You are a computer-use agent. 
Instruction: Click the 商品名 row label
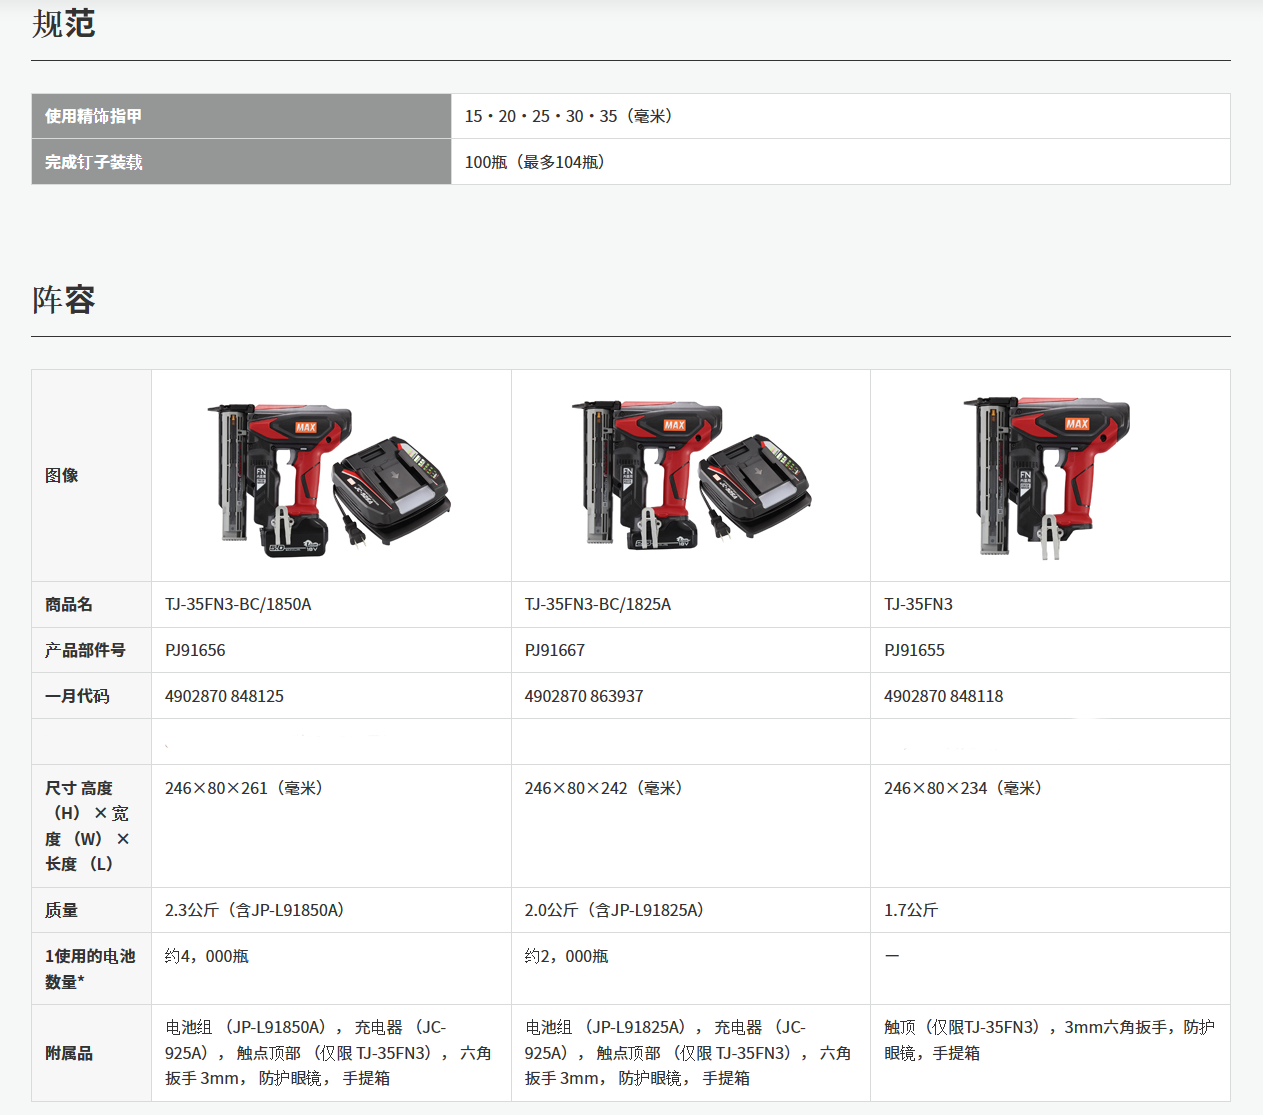tap(69, 604)
